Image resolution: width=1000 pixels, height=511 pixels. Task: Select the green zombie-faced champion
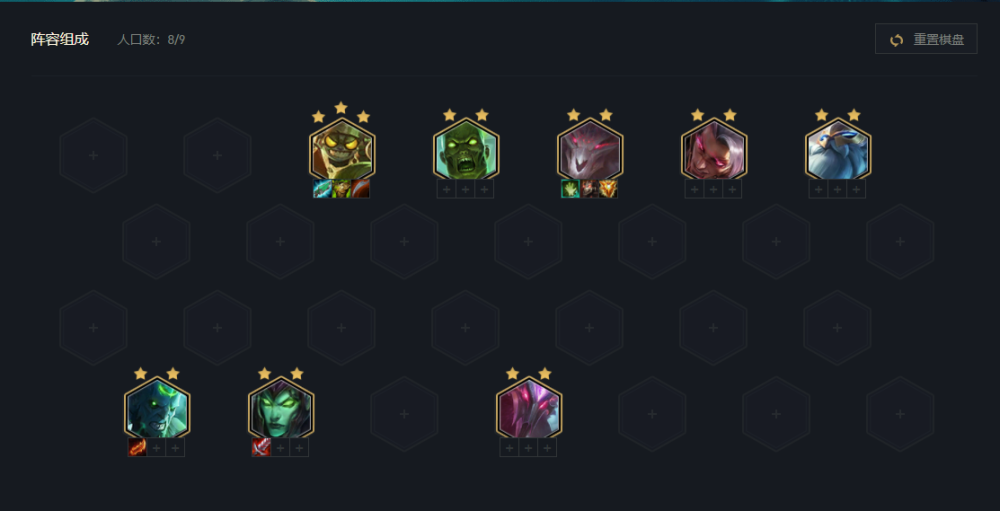466,153
